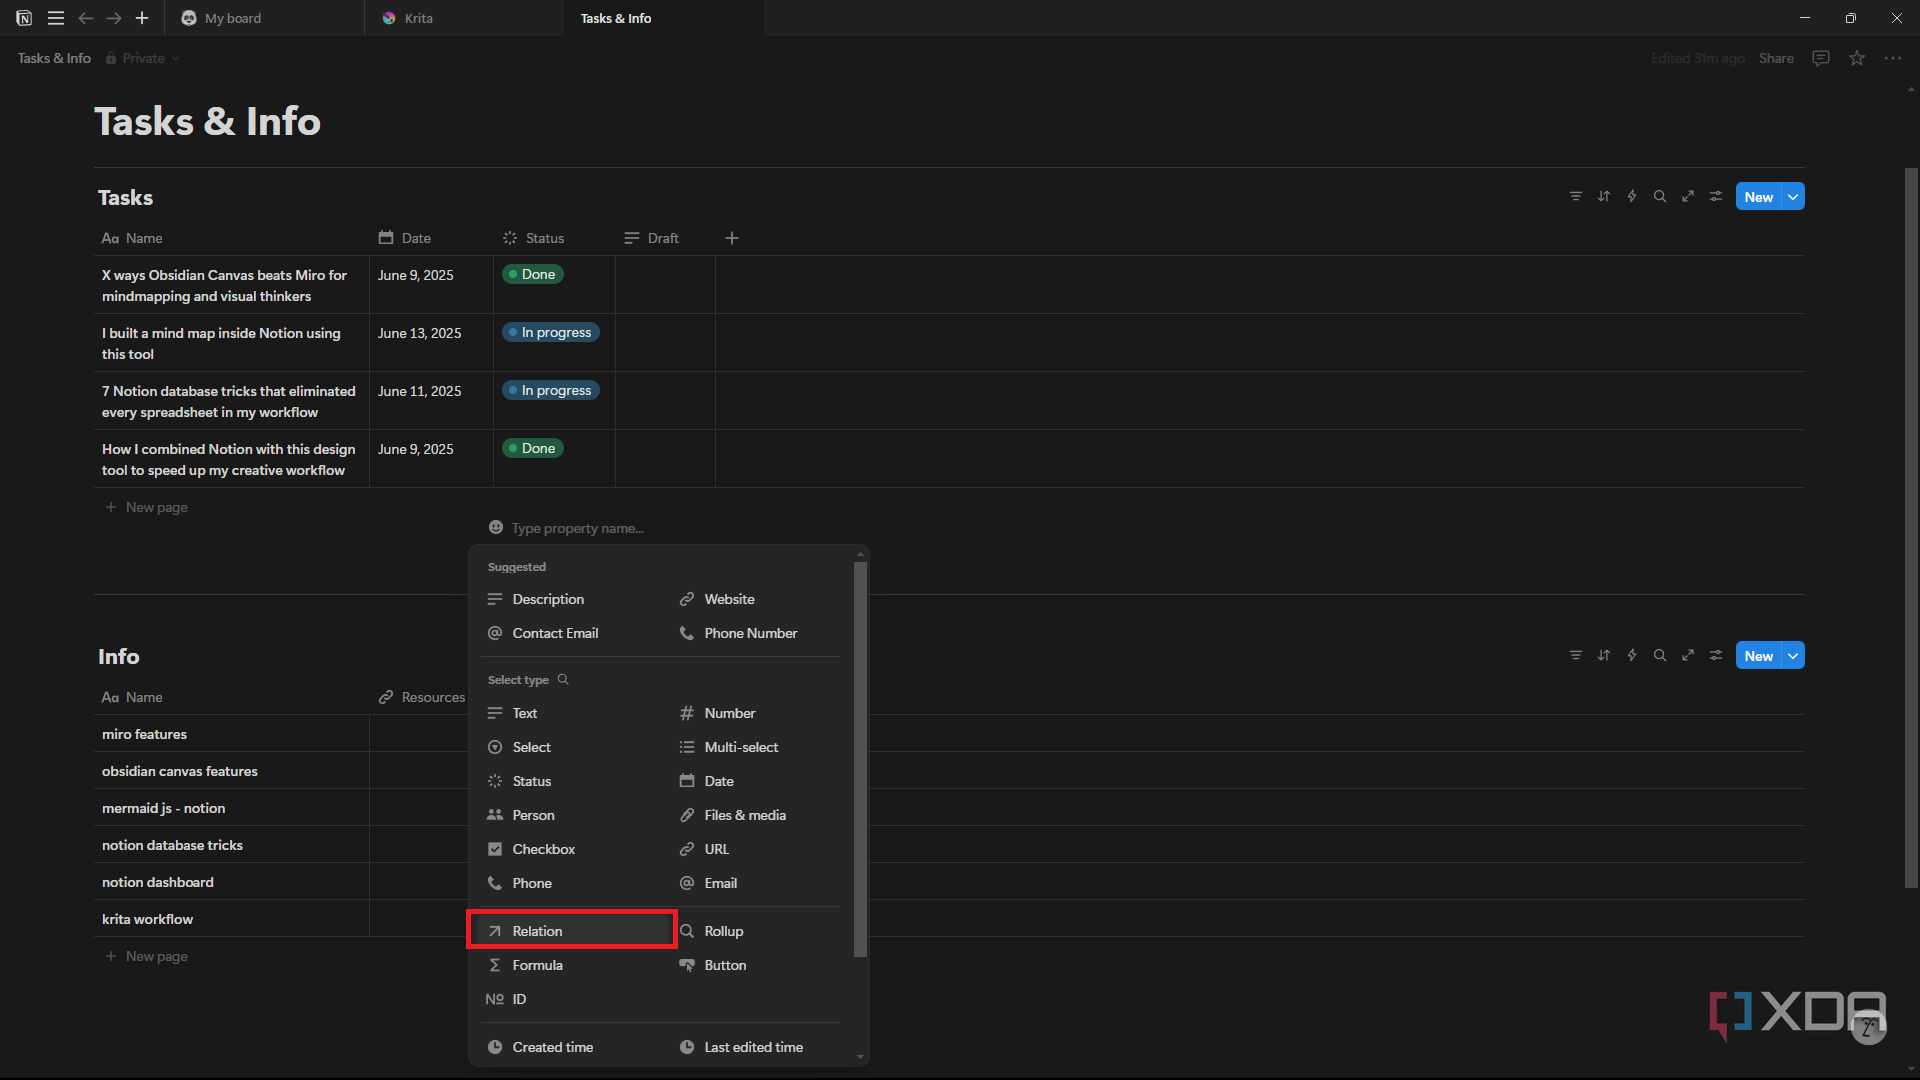
Task: Click New page under Tasks table
Action: (x=147, y=507)
